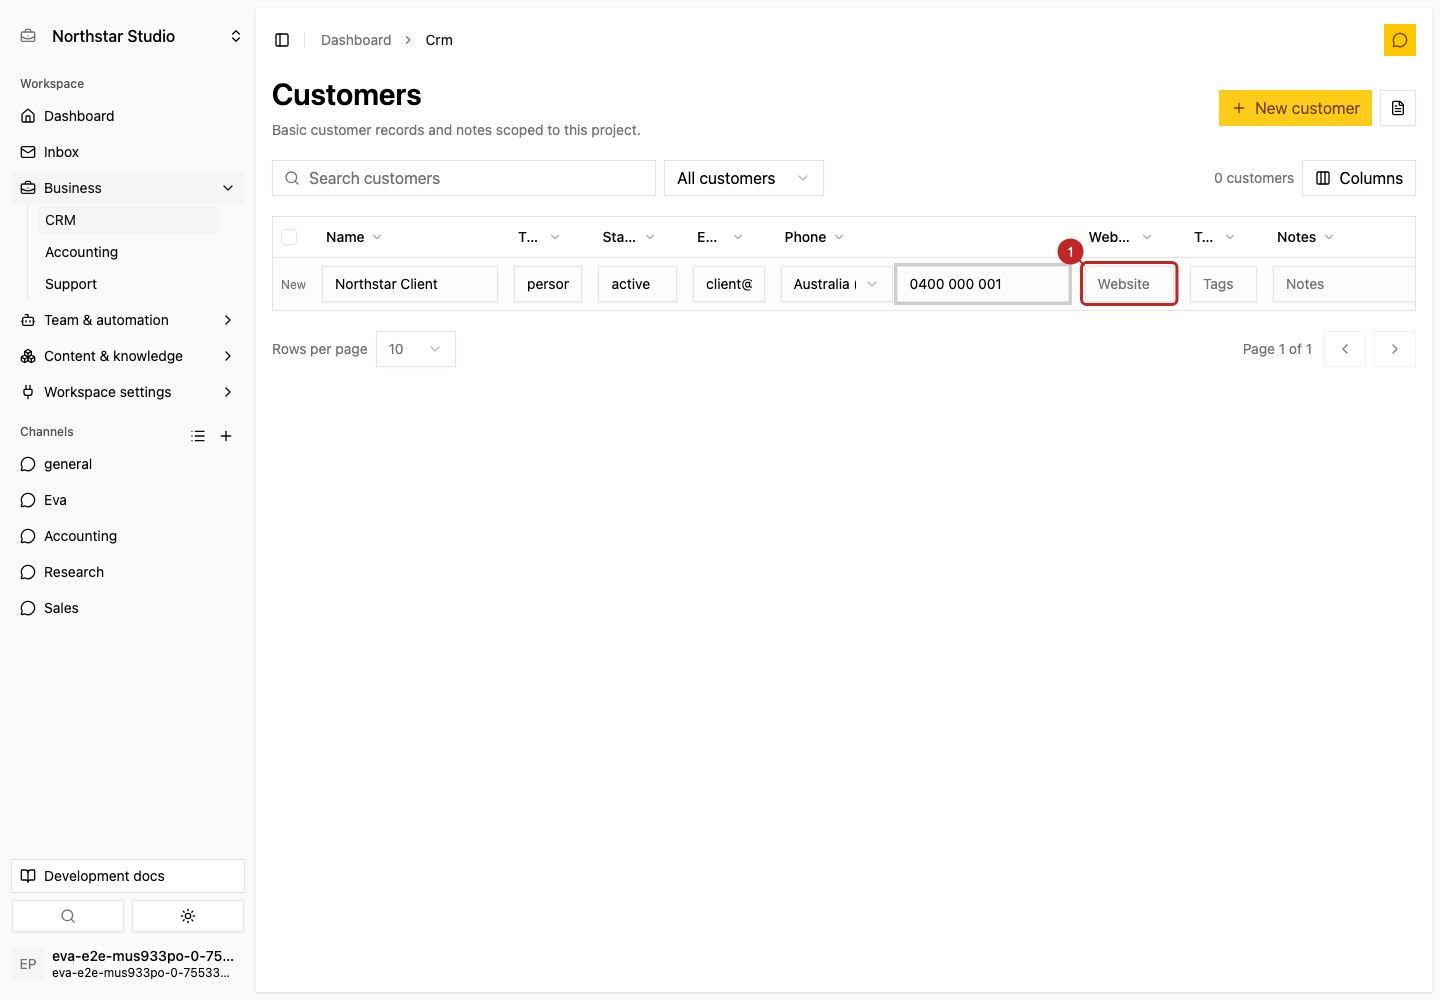
Task: Open the general channel
Action: (x=128, y=464)
